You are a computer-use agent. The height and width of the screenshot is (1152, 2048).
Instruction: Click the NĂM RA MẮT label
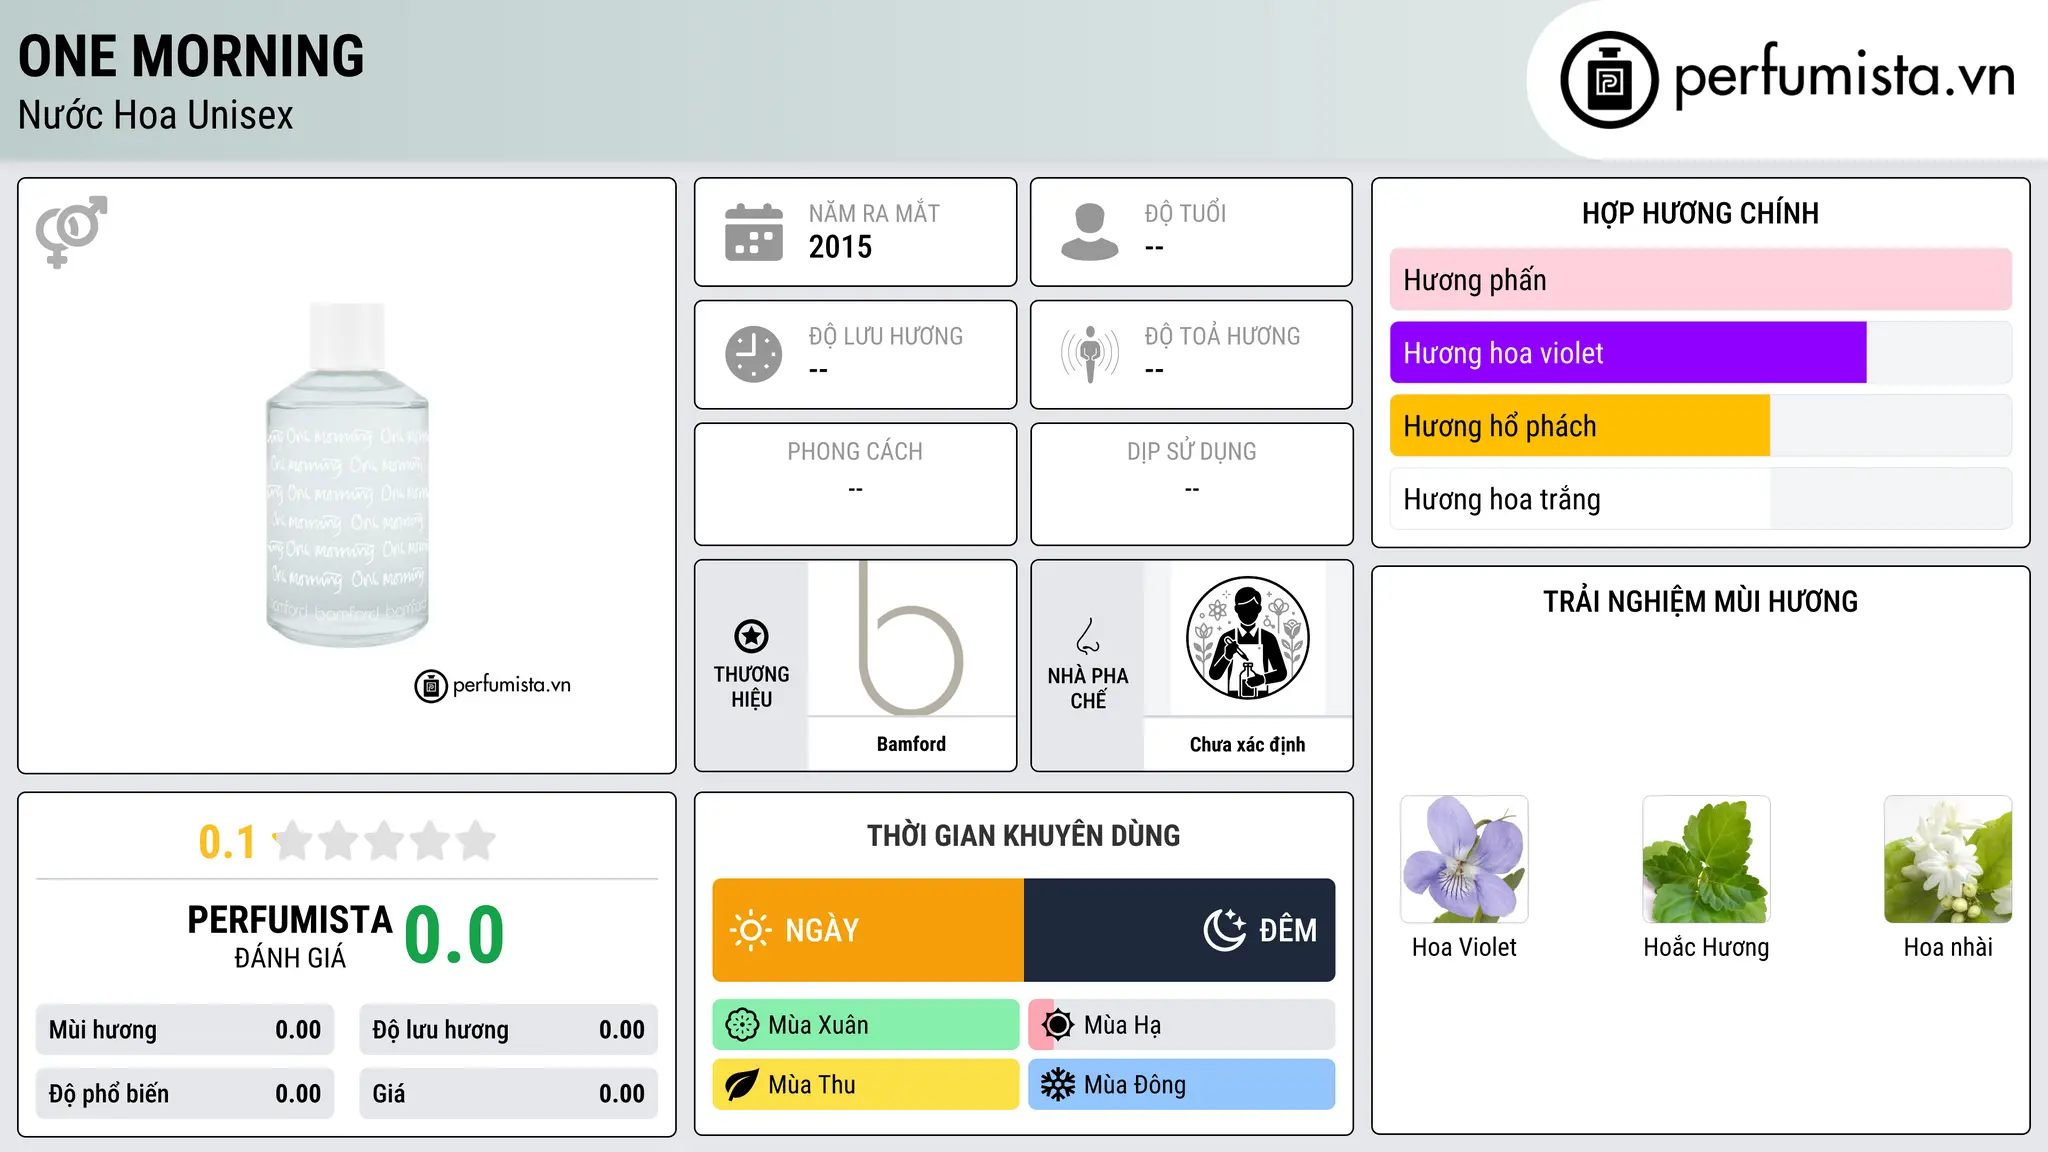(874, 213)
